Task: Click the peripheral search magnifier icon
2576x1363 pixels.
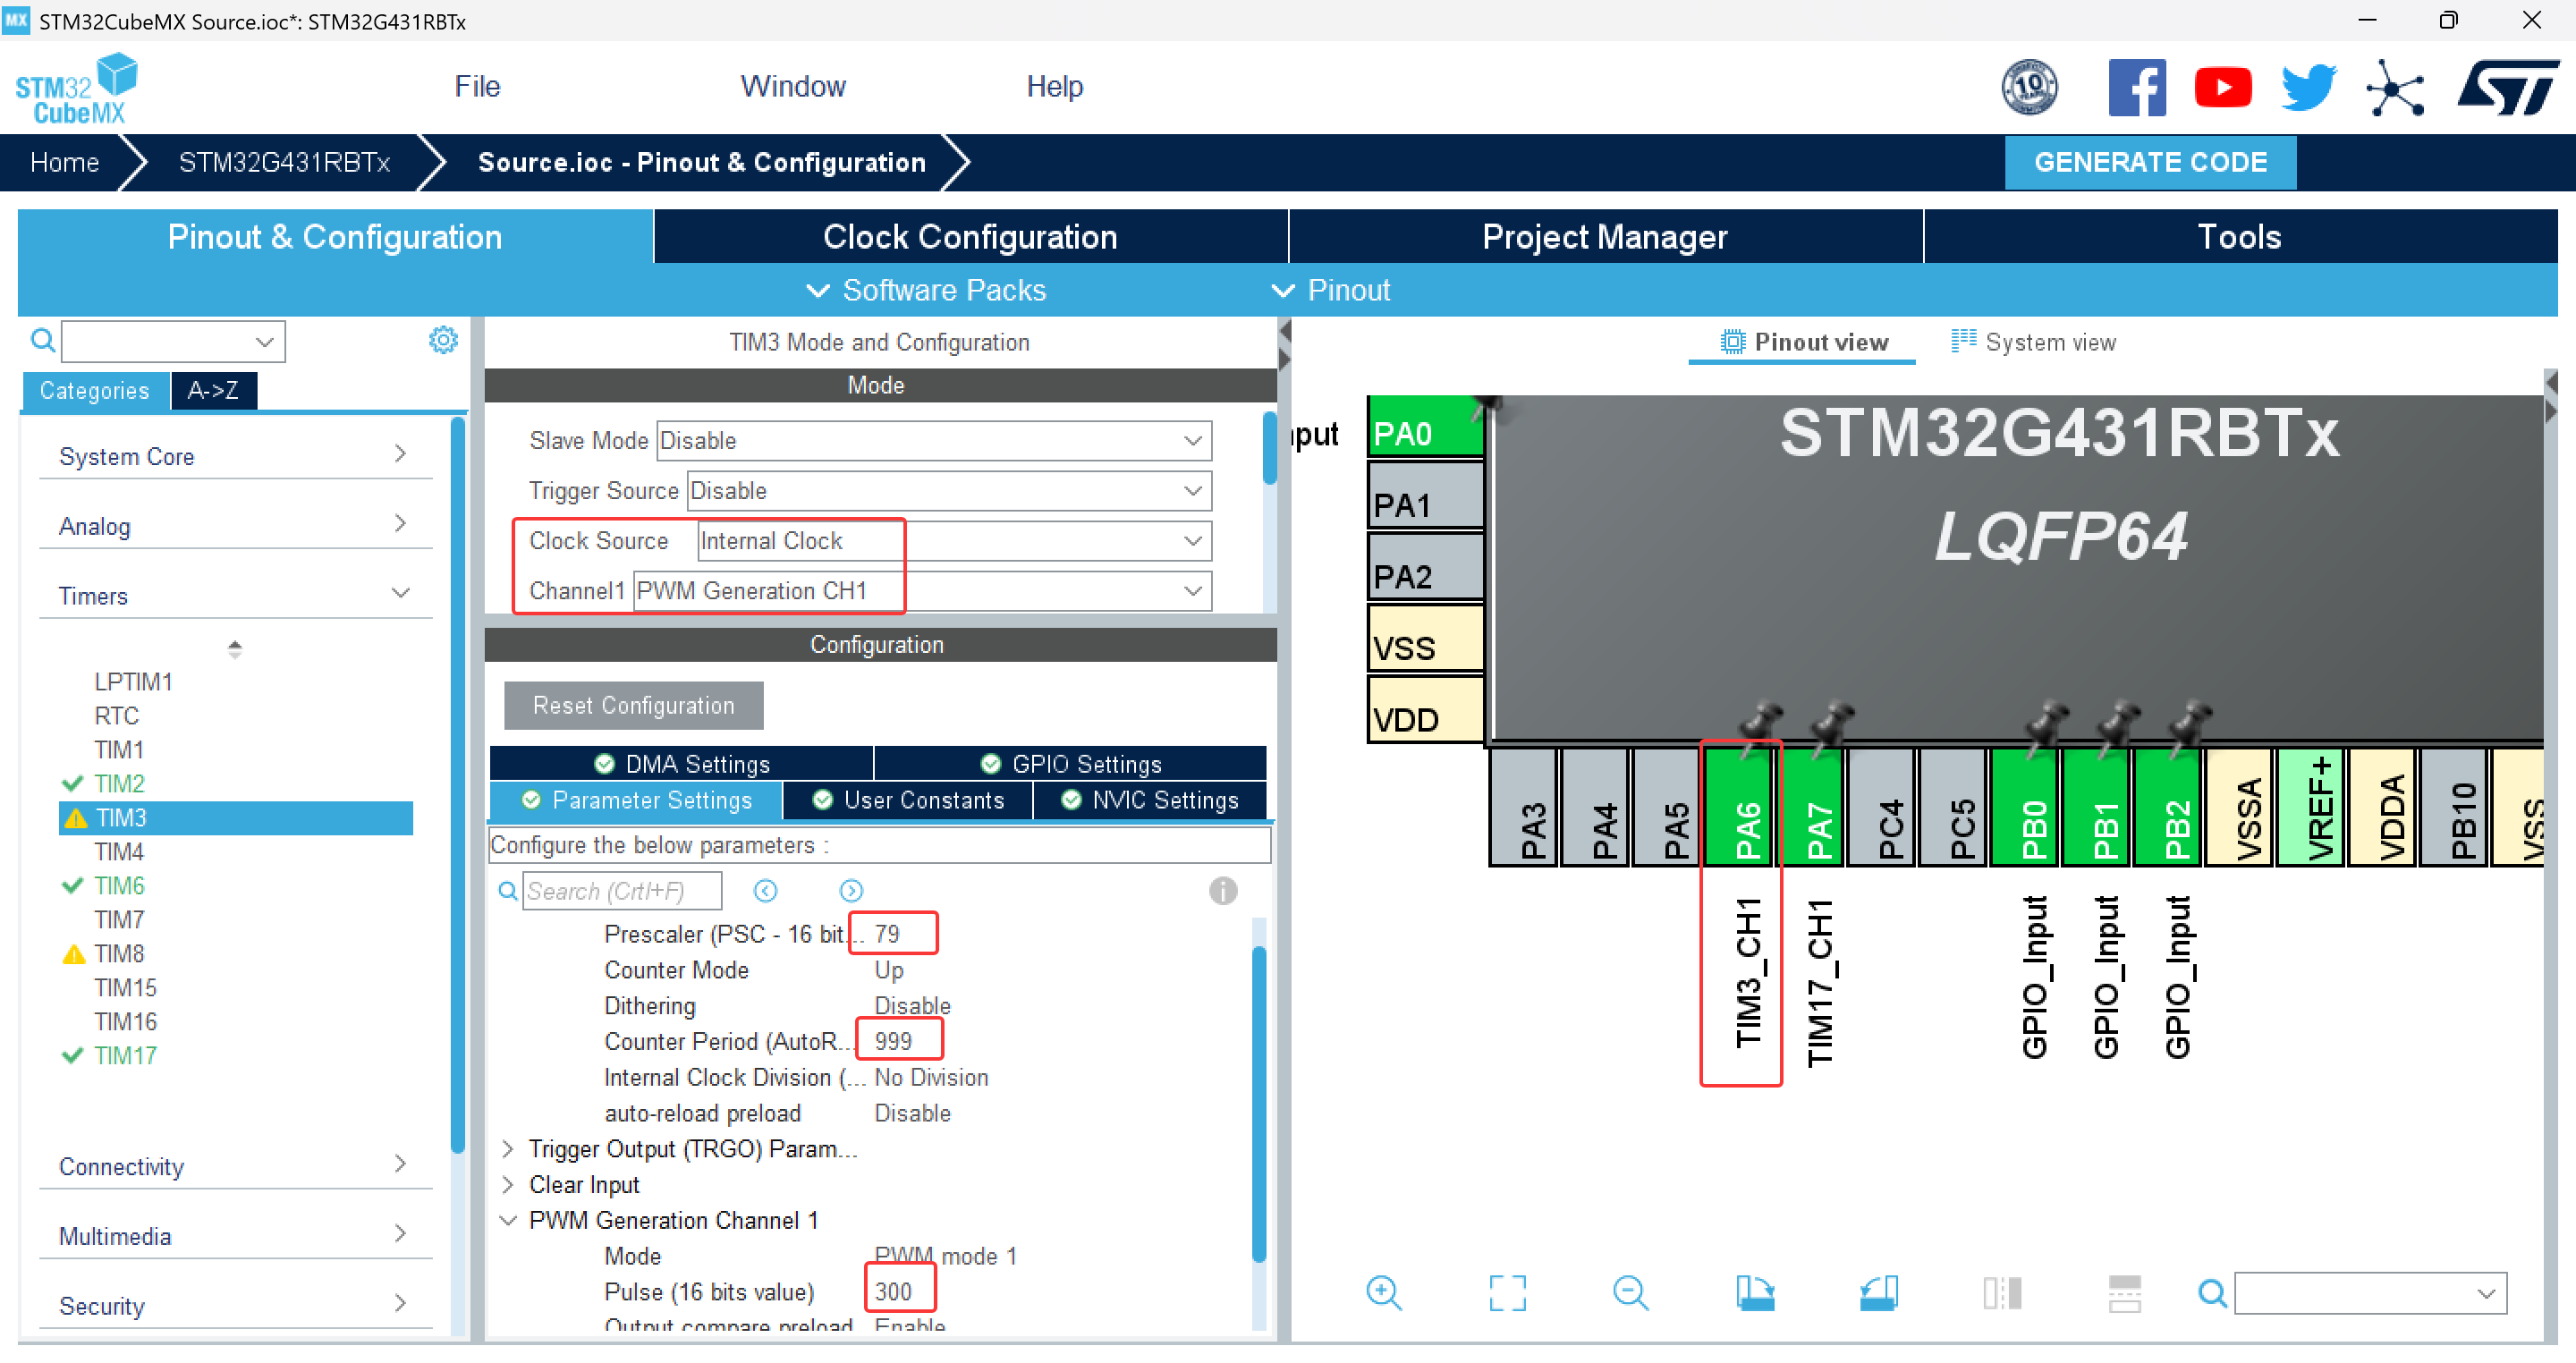Action: click(x=42, y=341)
